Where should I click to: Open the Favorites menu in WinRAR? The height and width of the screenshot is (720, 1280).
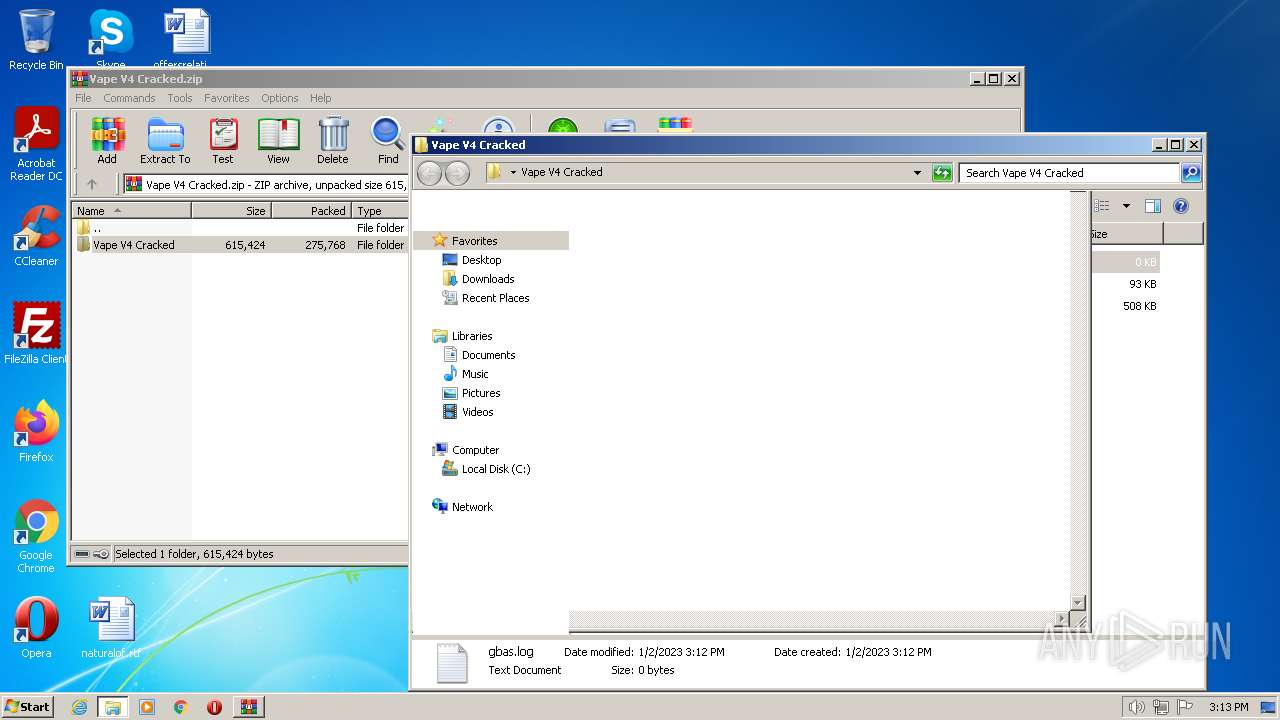(227, 98)
